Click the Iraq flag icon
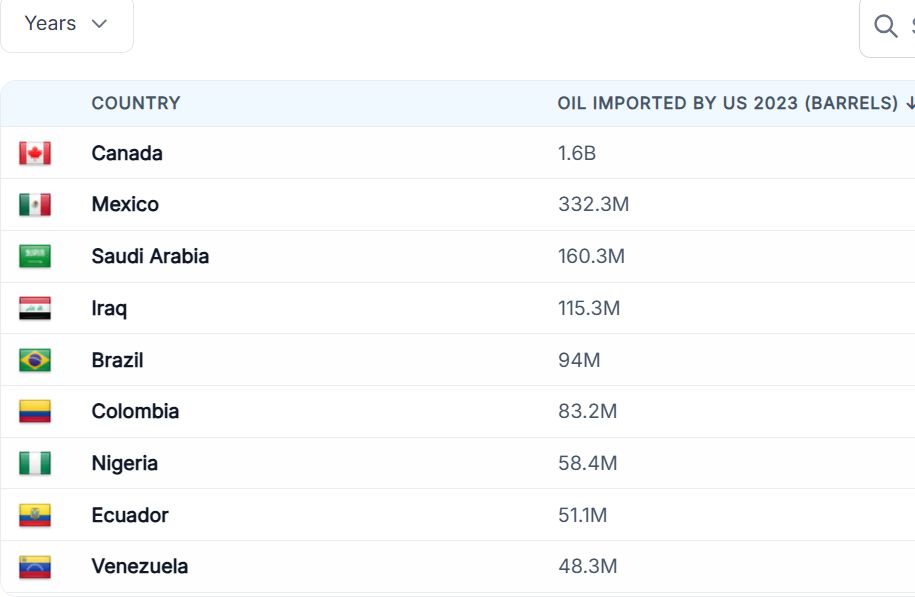This screenshot has width=915, height=597. click(35, 308)
